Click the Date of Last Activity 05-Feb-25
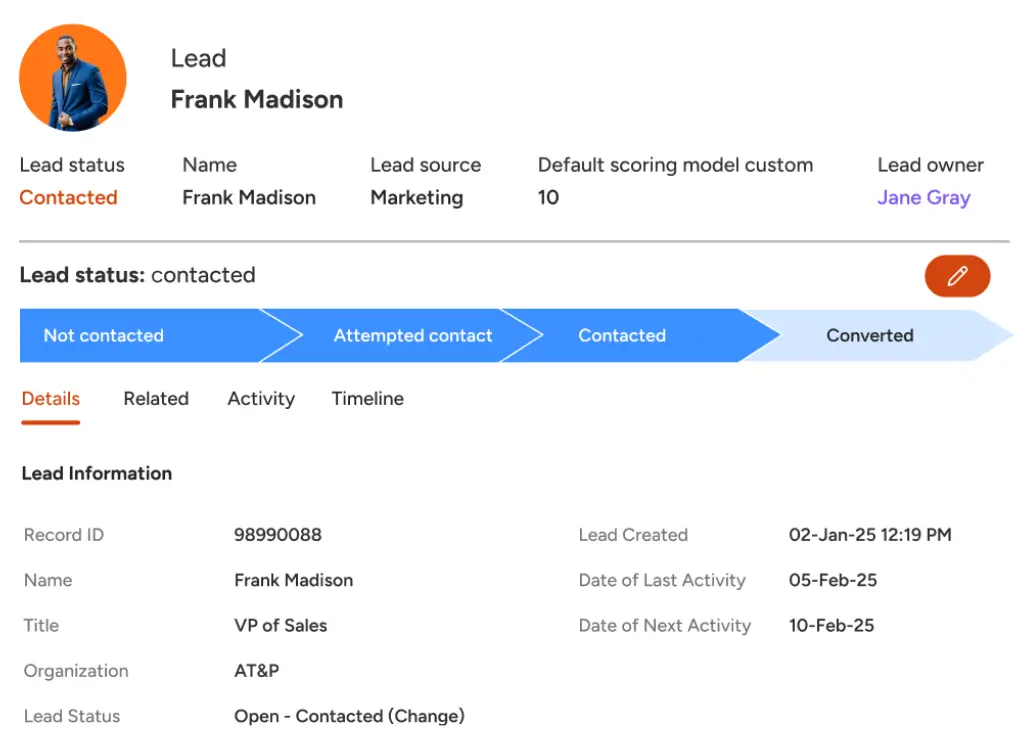This screenshot has height=754, width=1030. pyautogui.click(x=832, y=580)
